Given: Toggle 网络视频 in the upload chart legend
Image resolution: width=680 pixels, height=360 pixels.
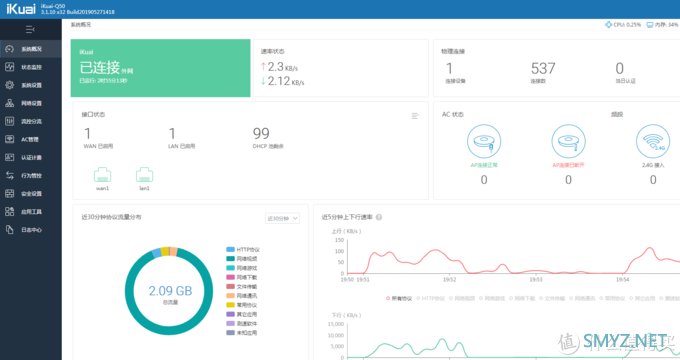Looking at the screenshot, I should coord(462,298).
